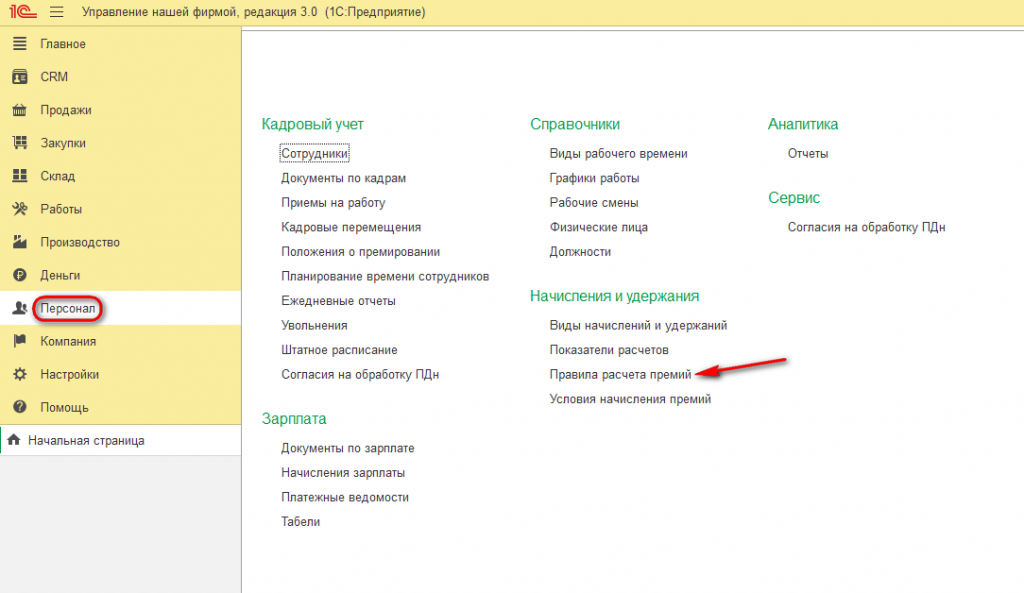
Task: Click the home icon for Начальная страница
Action: coord(14,440)
